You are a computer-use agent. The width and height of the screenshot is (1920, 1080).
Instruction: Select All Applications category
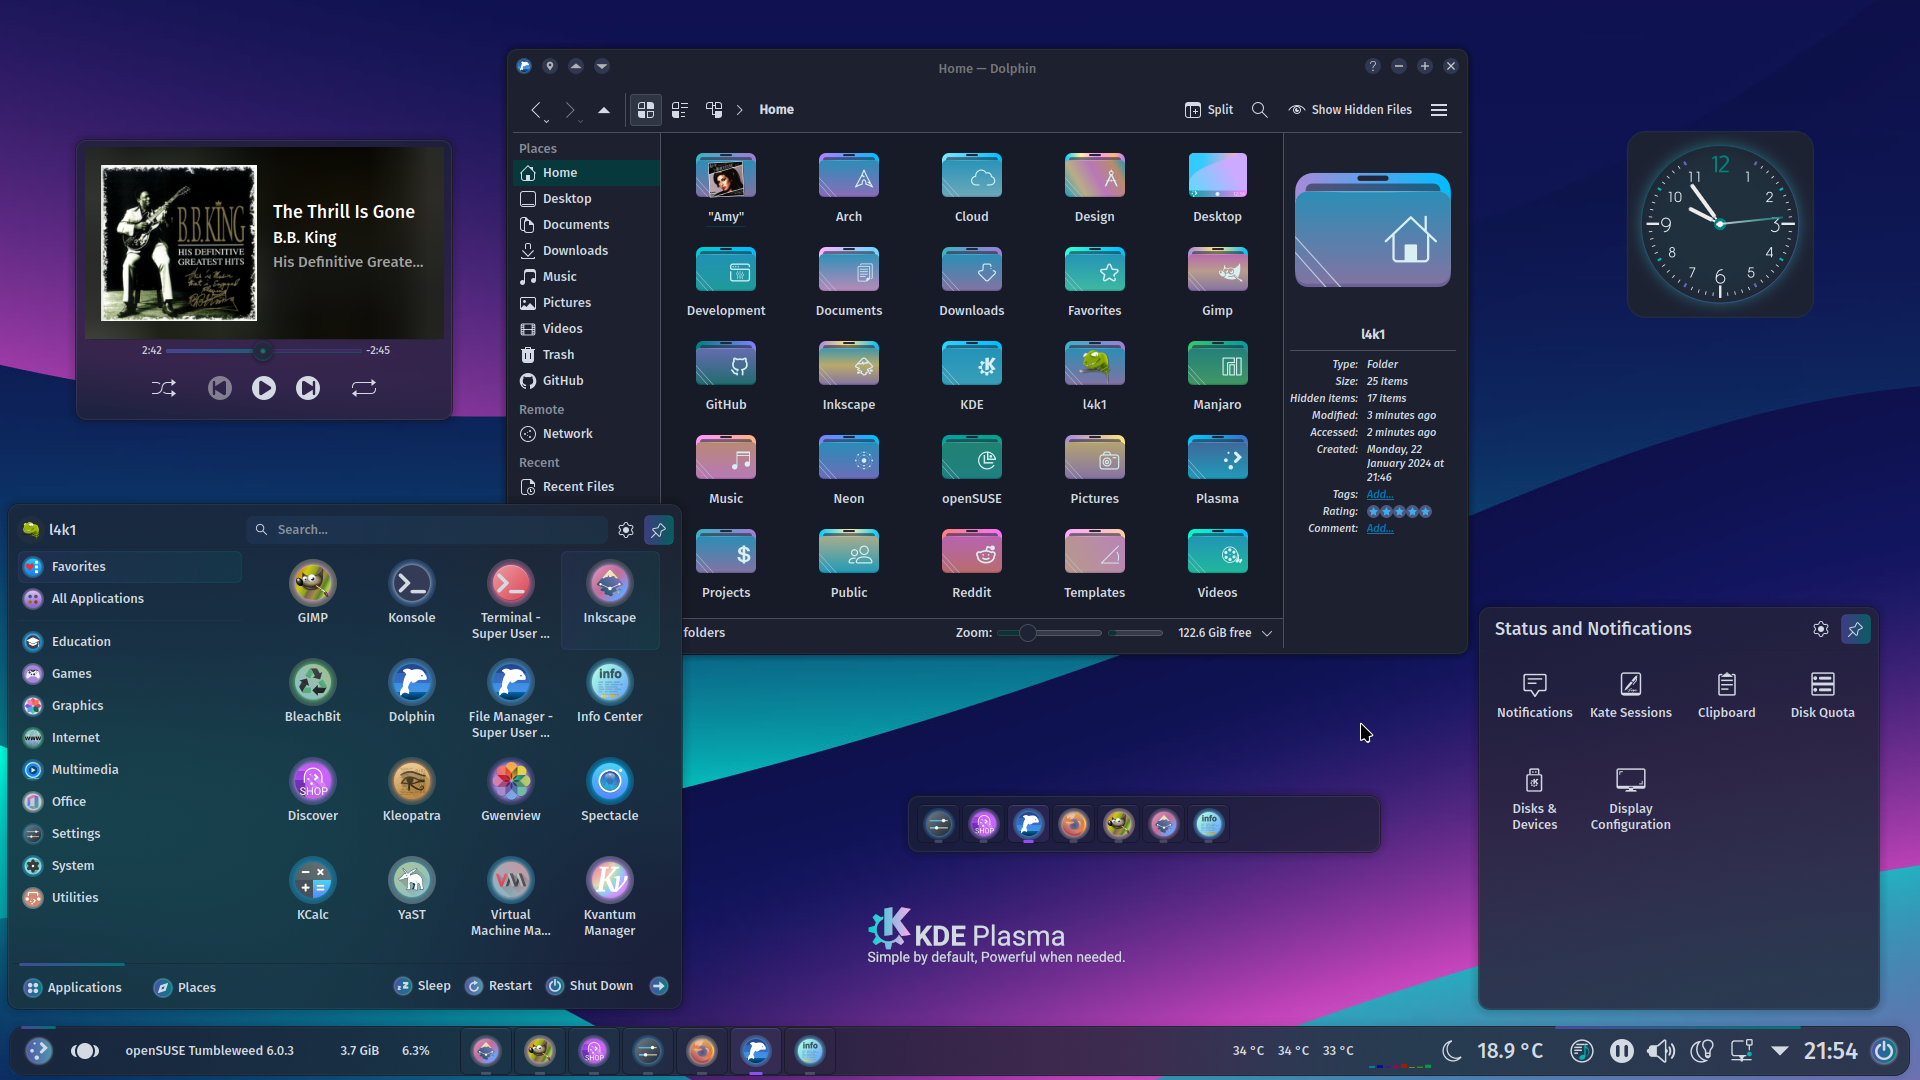[x=130, y=599]
